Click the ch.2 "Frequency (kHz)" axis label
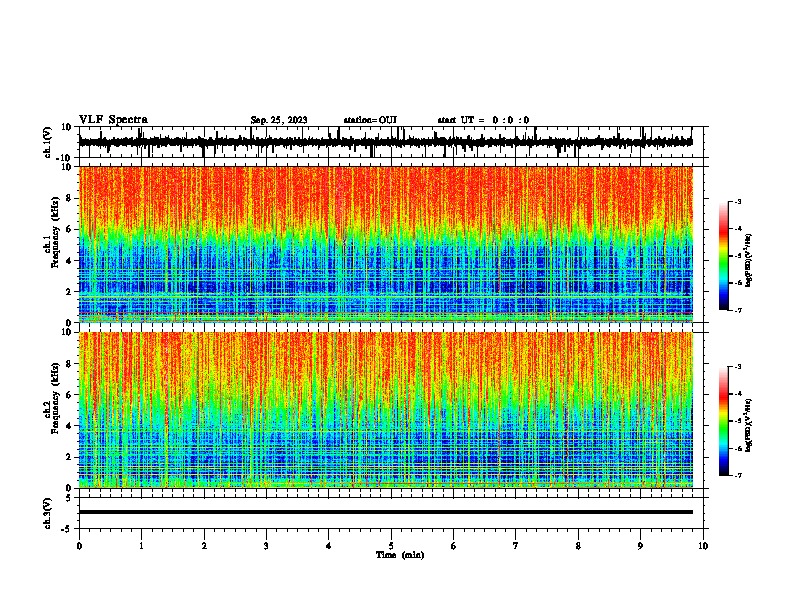The width and height of the screenshot is (792, 612). click(x=55, y=398)
